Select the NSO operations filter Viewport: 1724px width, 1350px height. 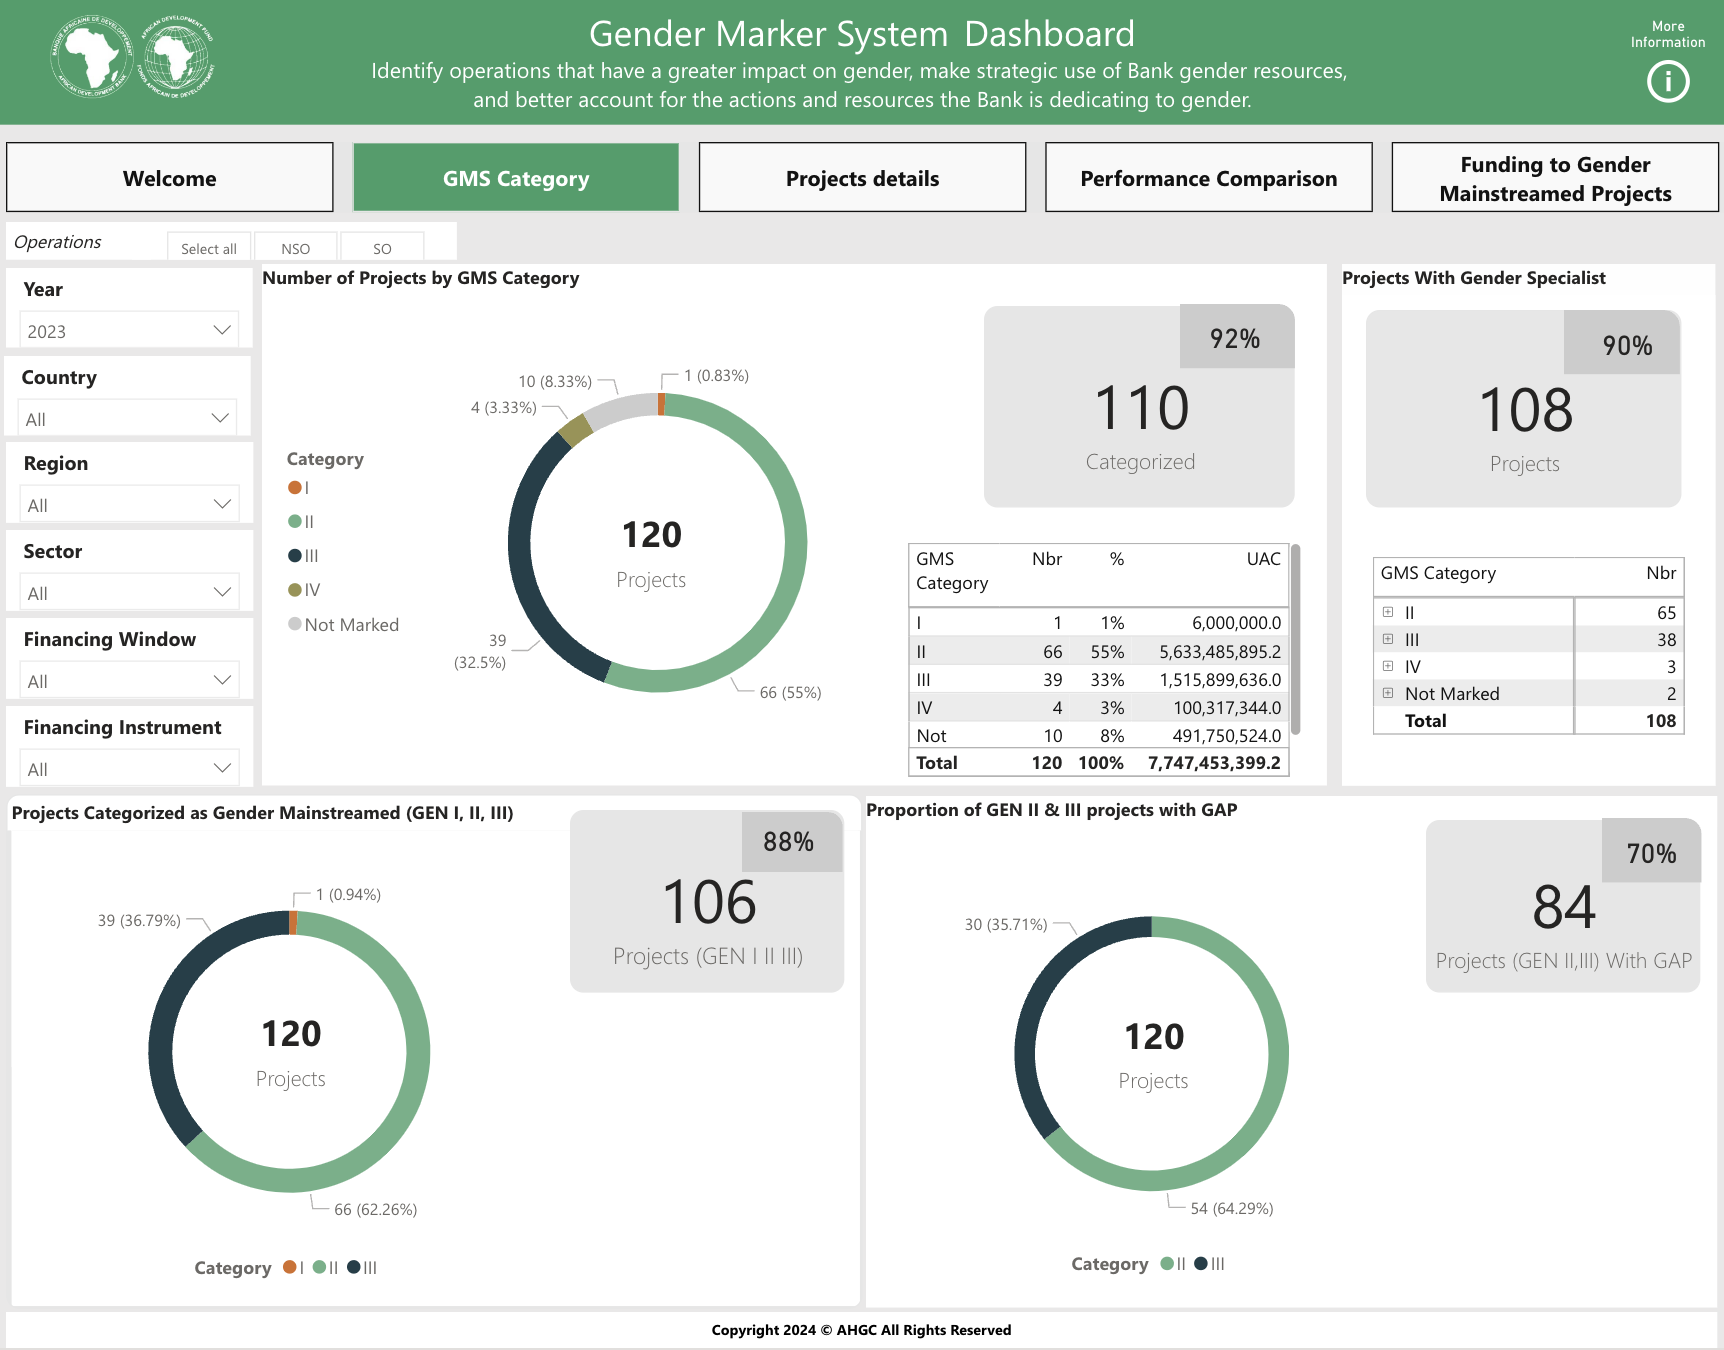295,248
